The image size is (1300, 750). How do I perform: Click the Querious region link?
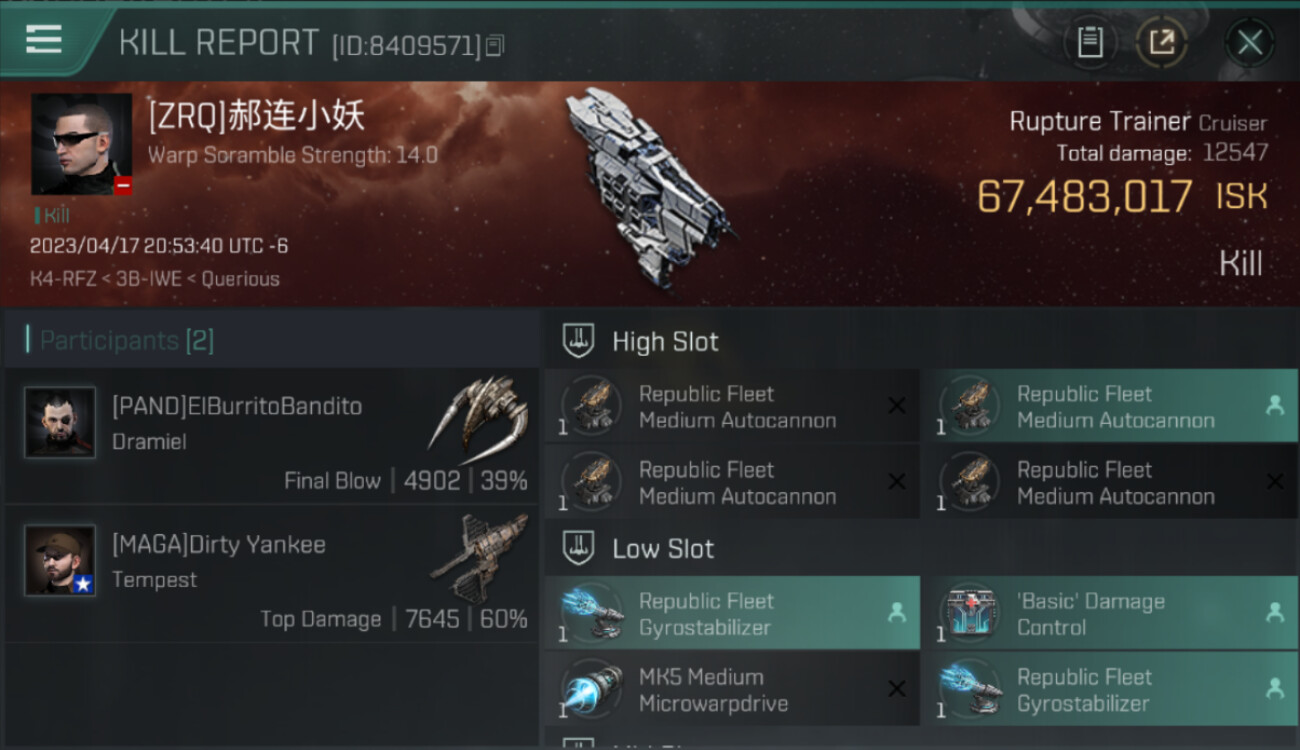(x=241, y=279)
